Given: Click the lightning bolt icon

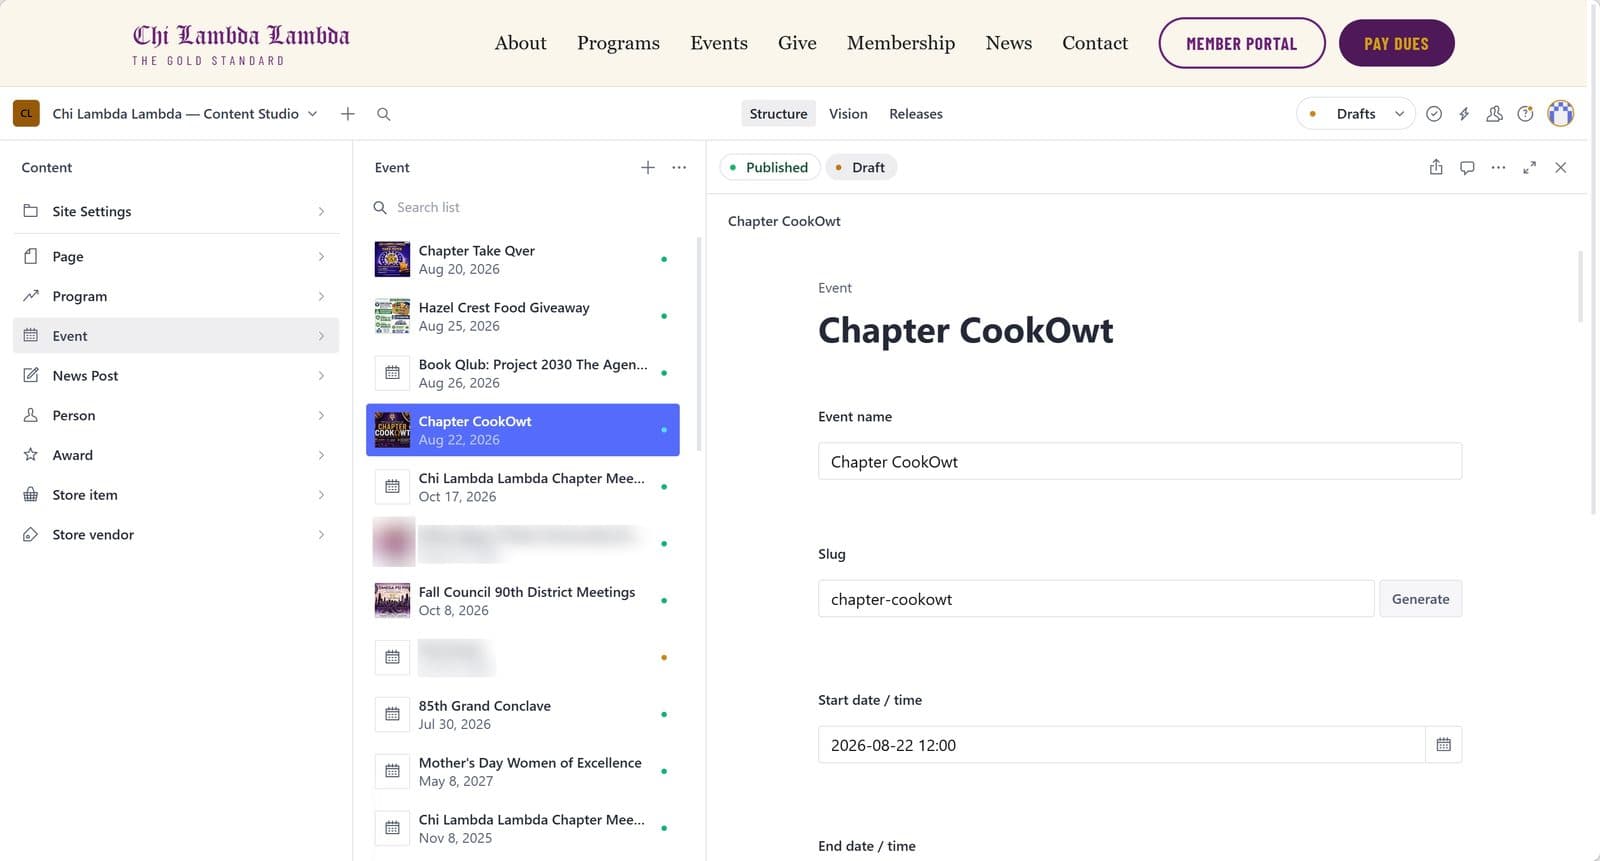Looking at the screenshot, I should tap(1464, 114).
